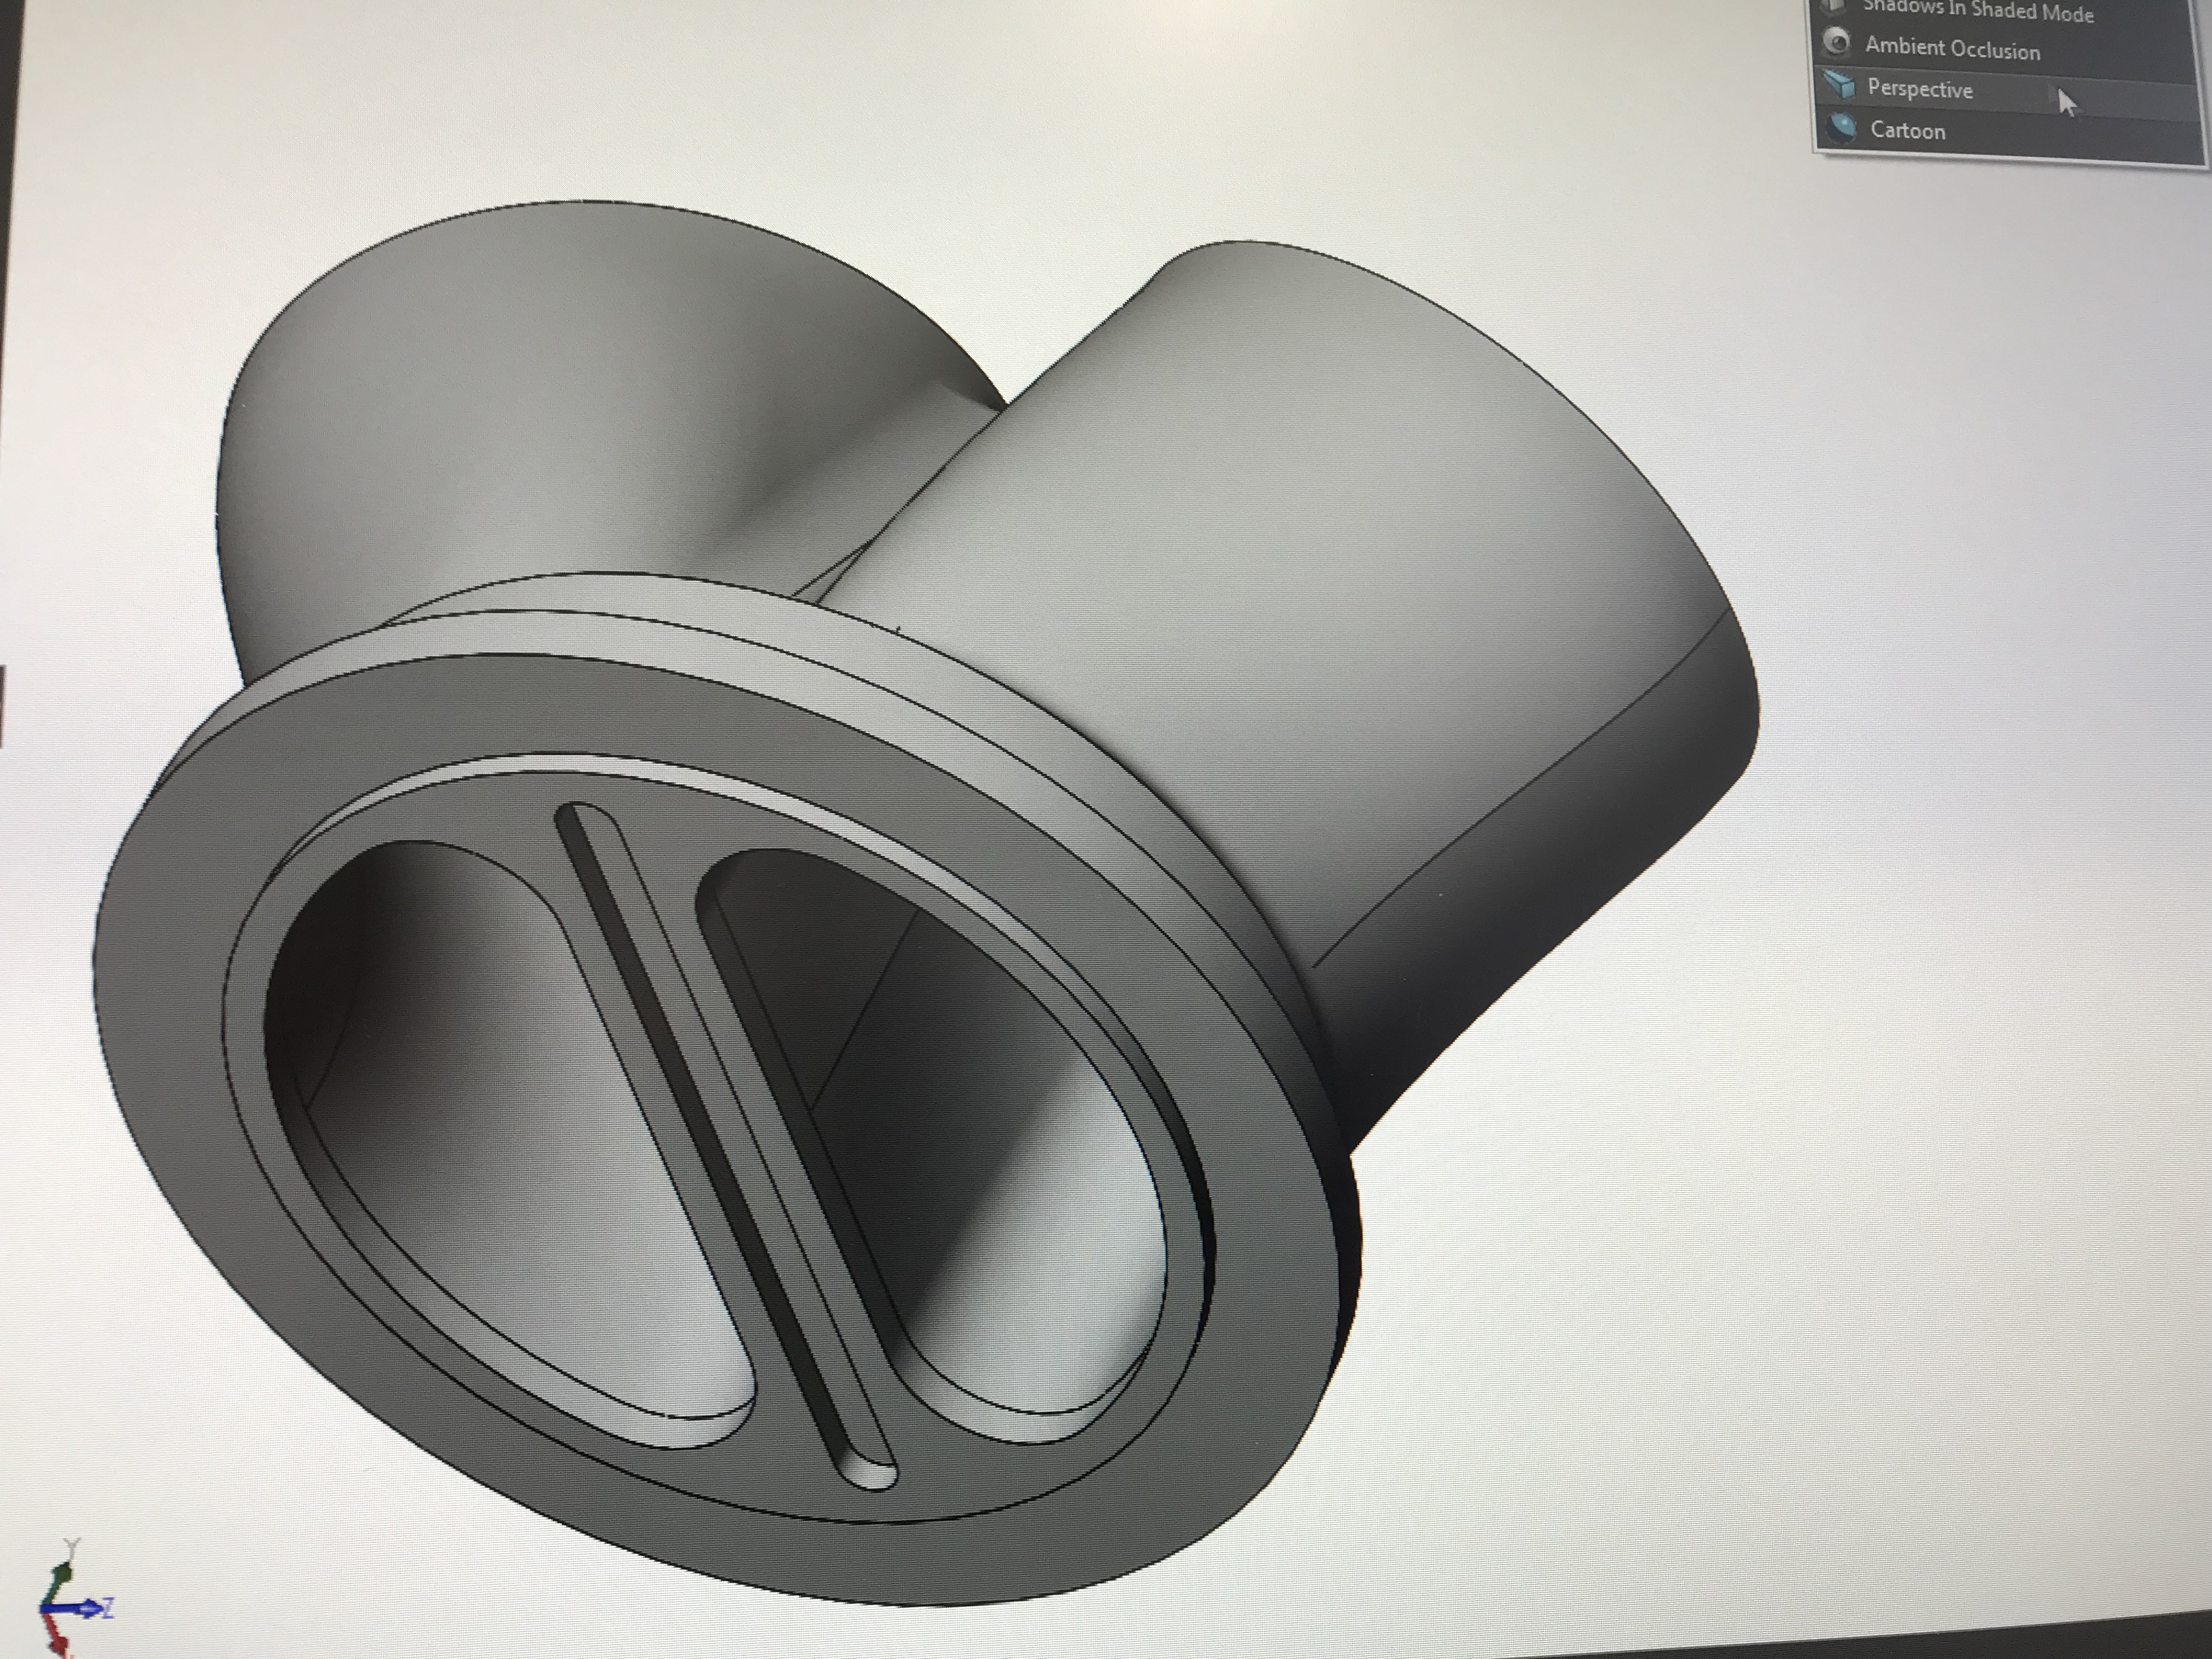This screenshot has width=2212, height=1659.
Task: Click the blue Z axis arrow on triad
Action: (x=82, y=1609)
